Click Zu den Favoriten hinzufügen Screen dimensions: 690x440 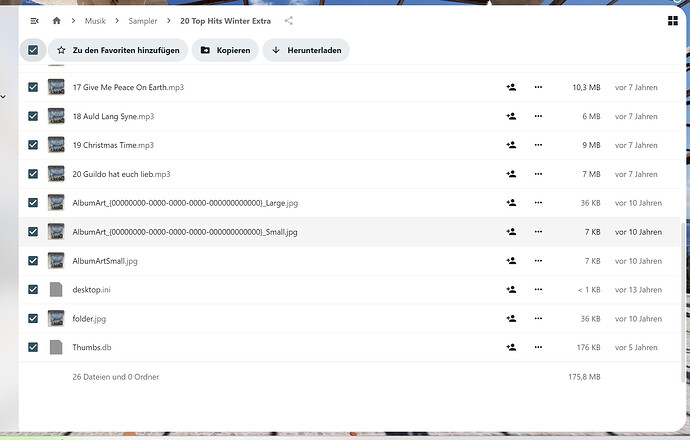point(118,50)
